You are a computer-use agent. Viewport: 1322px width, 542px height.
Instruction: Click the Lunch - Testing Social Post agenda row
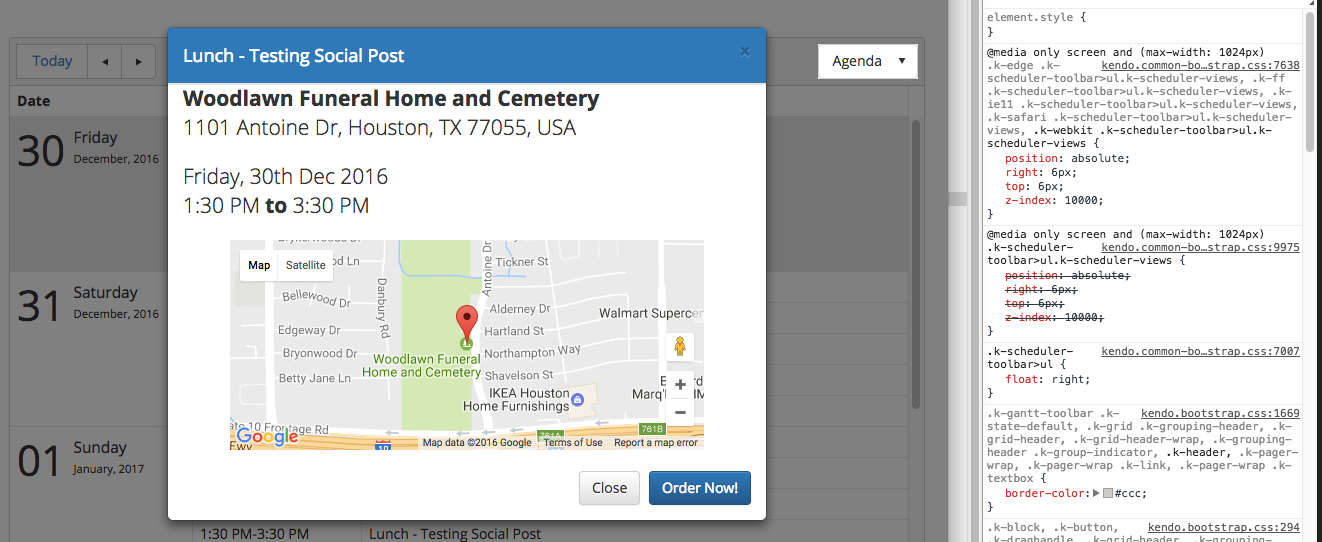click(x=455, y=533)
